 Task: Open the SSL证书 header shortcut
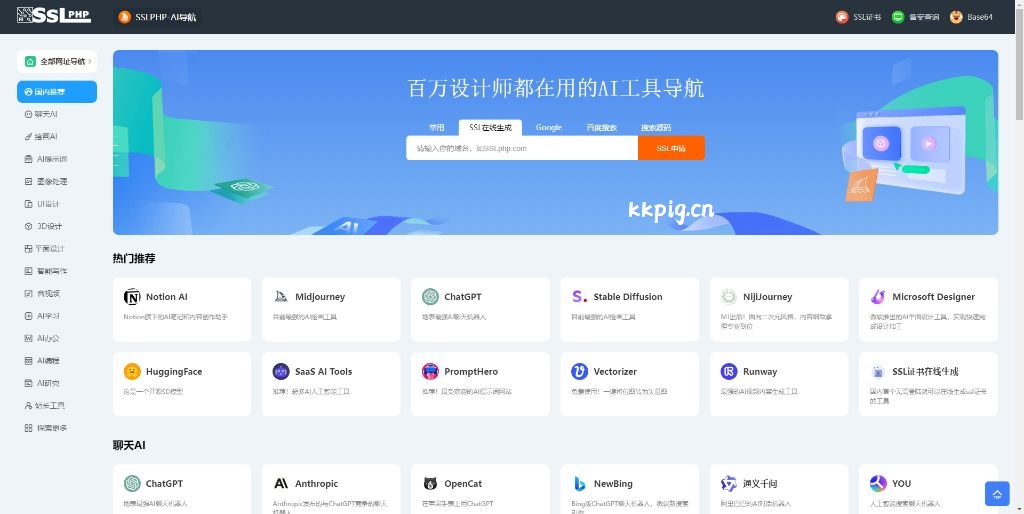[x=859, y=17]
